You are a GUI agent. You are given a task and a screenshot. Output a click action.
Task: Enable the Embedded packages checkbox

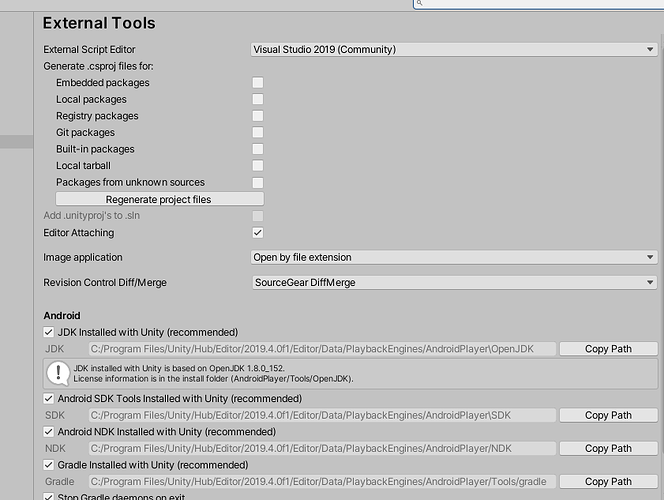point(257,83)
